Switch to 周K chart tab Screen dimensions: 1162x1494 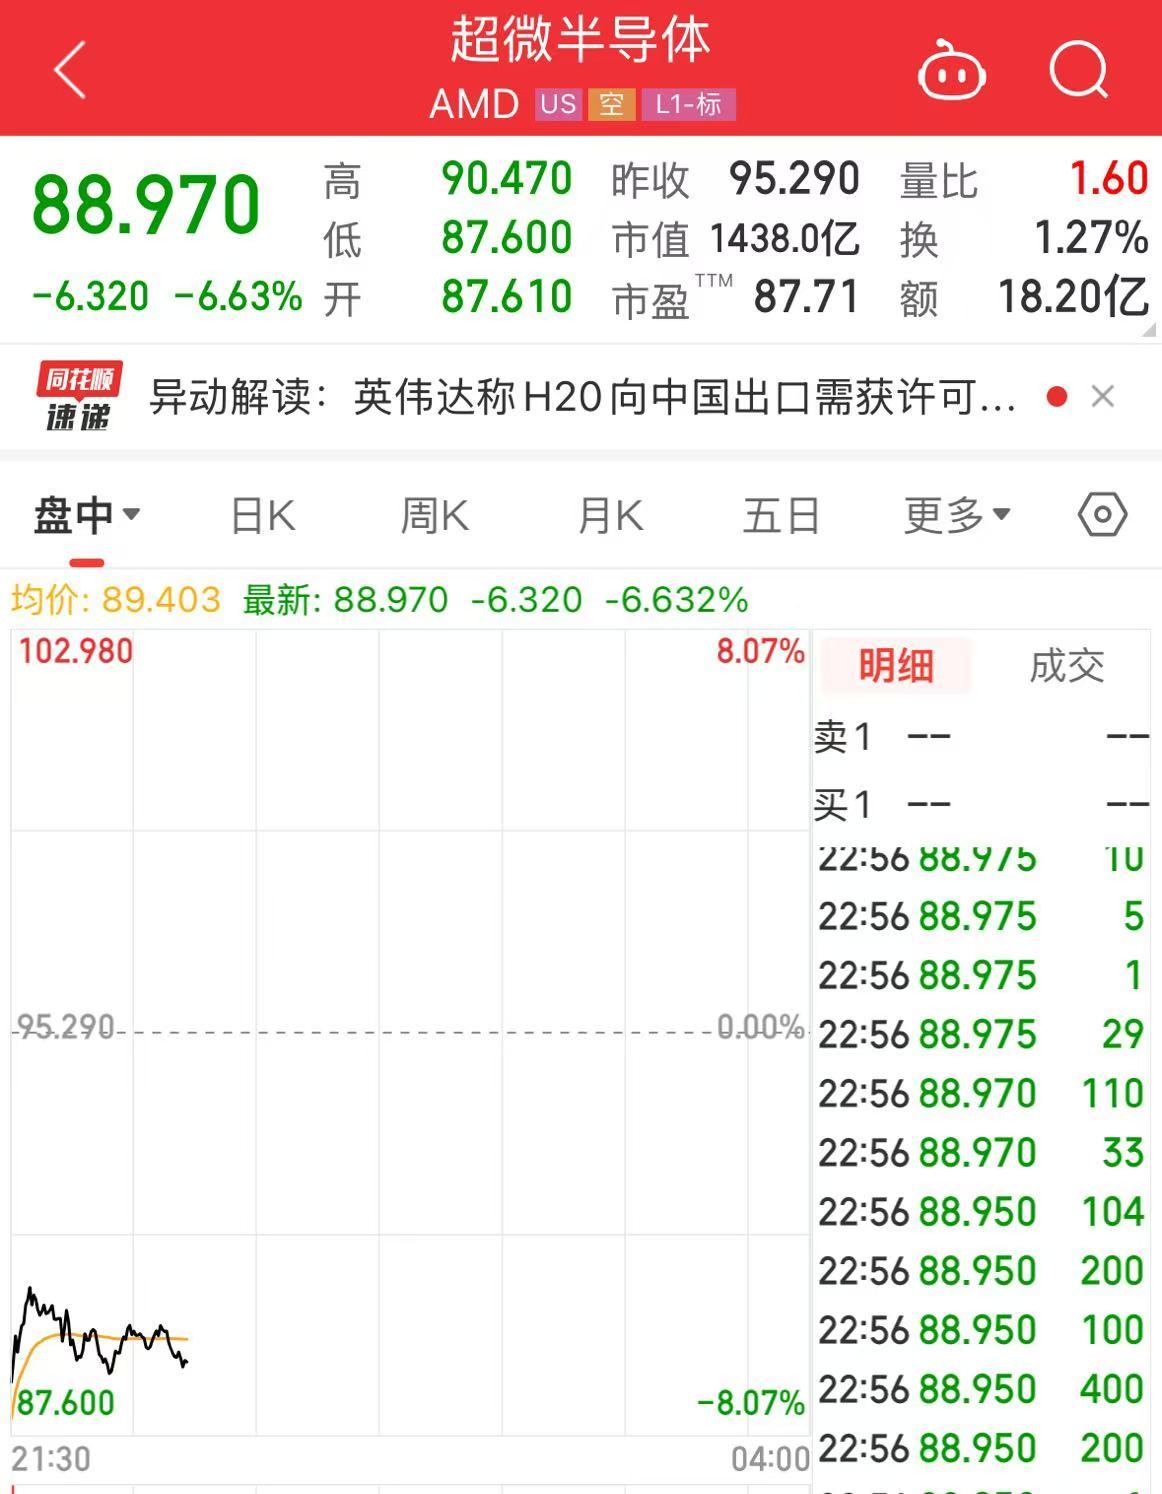click(434, 516)
